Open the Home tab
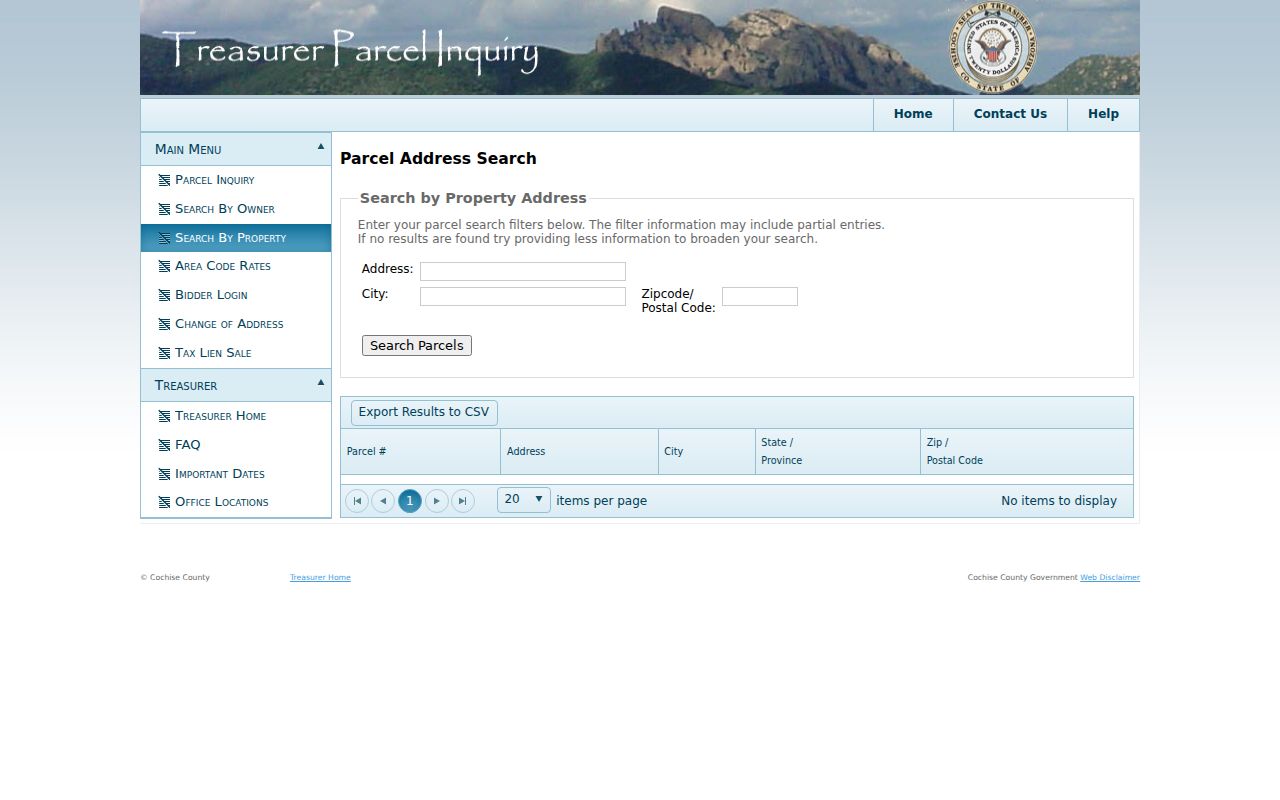This screenshot has width=1280, height=800. [913, 114]
